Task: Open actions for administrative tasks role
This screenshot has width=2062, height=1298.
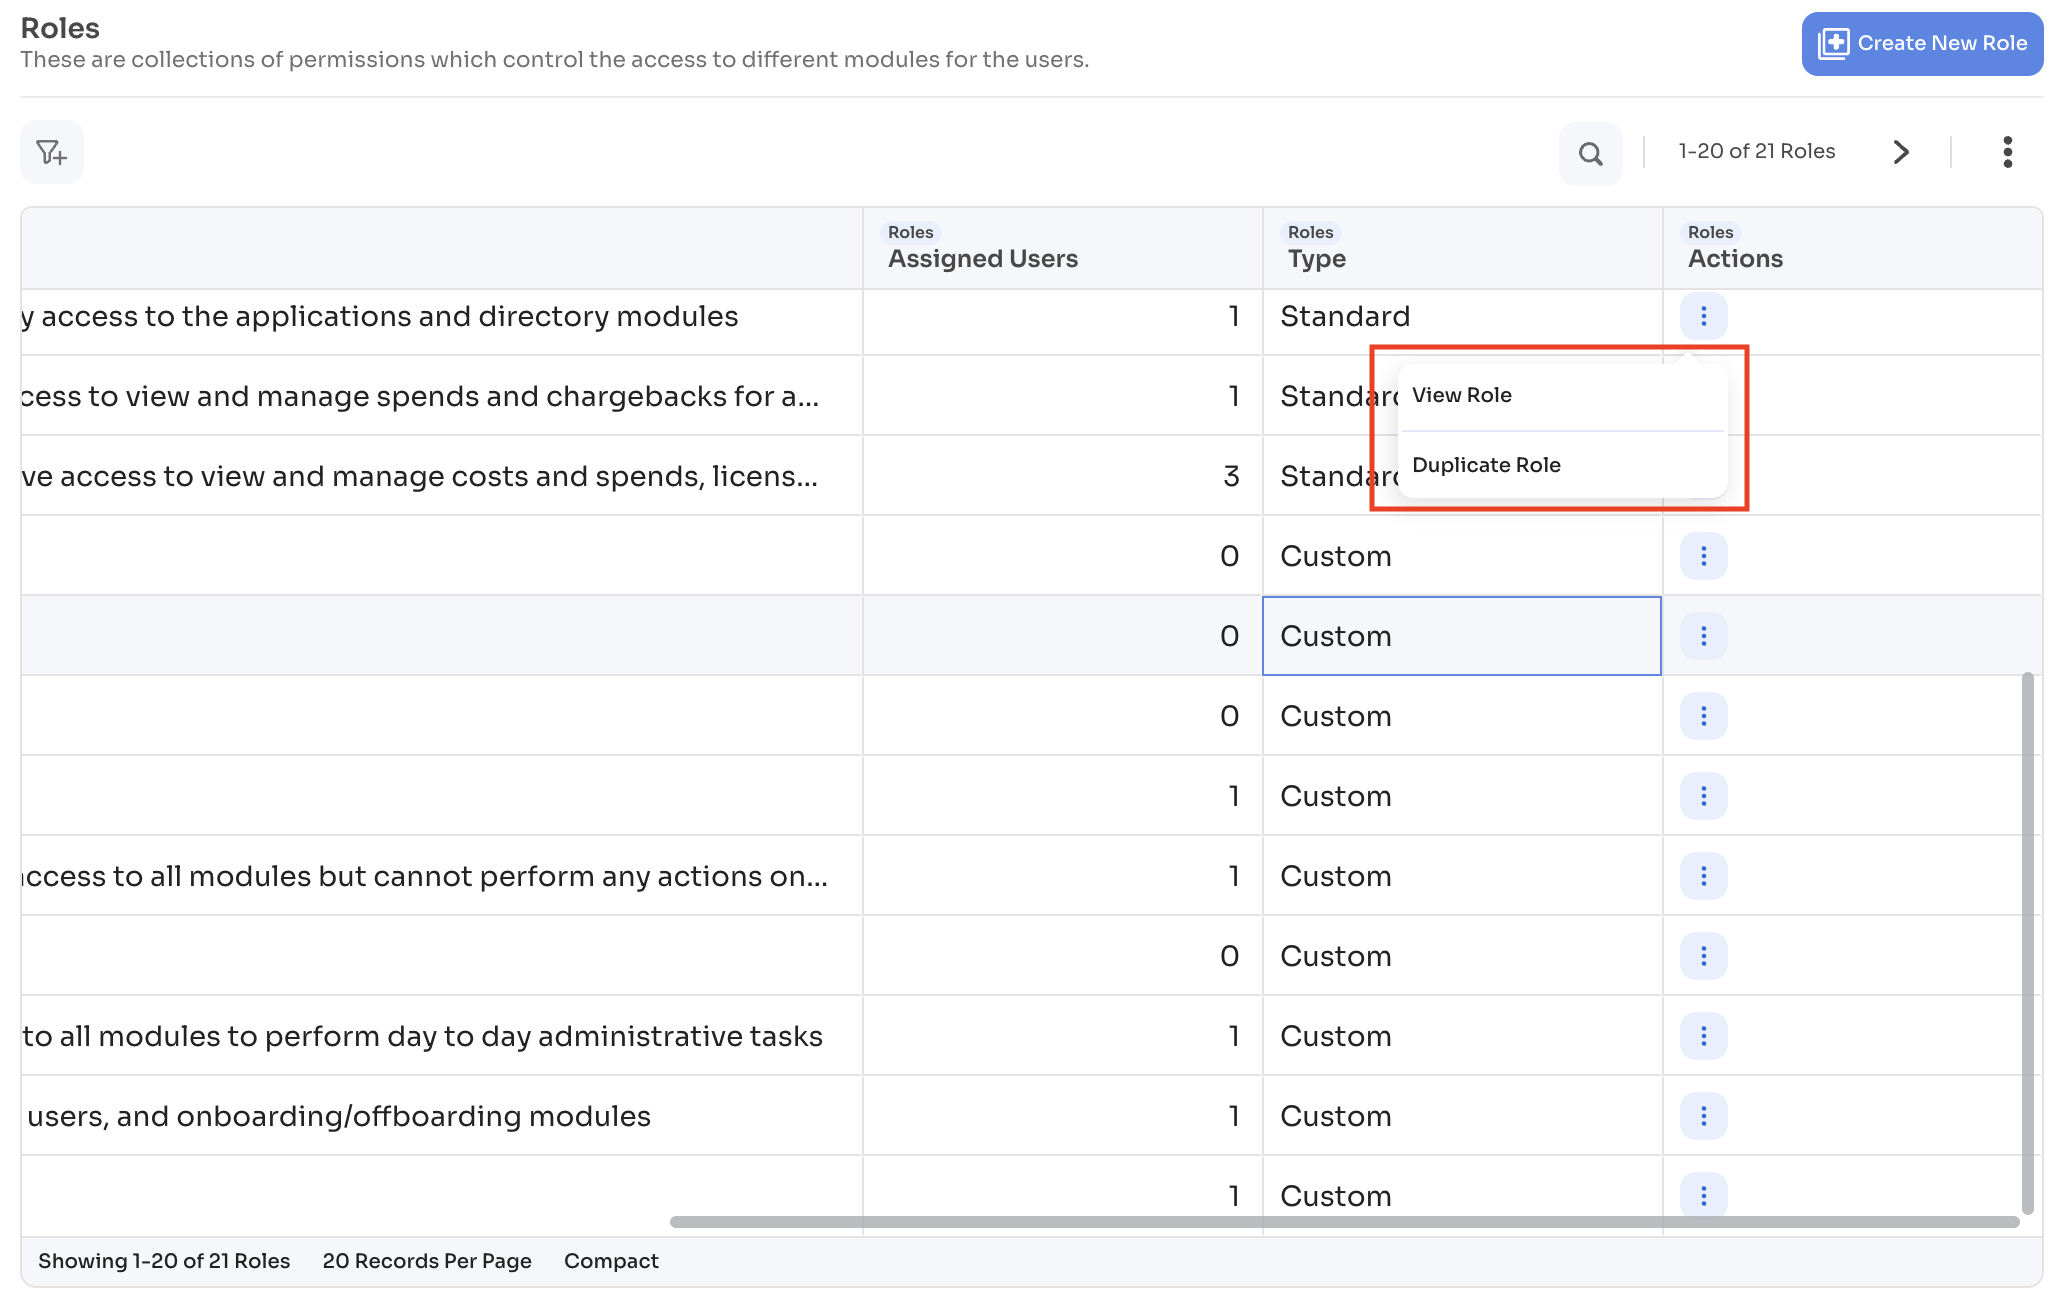Action: click(x=1703, y=1036)
